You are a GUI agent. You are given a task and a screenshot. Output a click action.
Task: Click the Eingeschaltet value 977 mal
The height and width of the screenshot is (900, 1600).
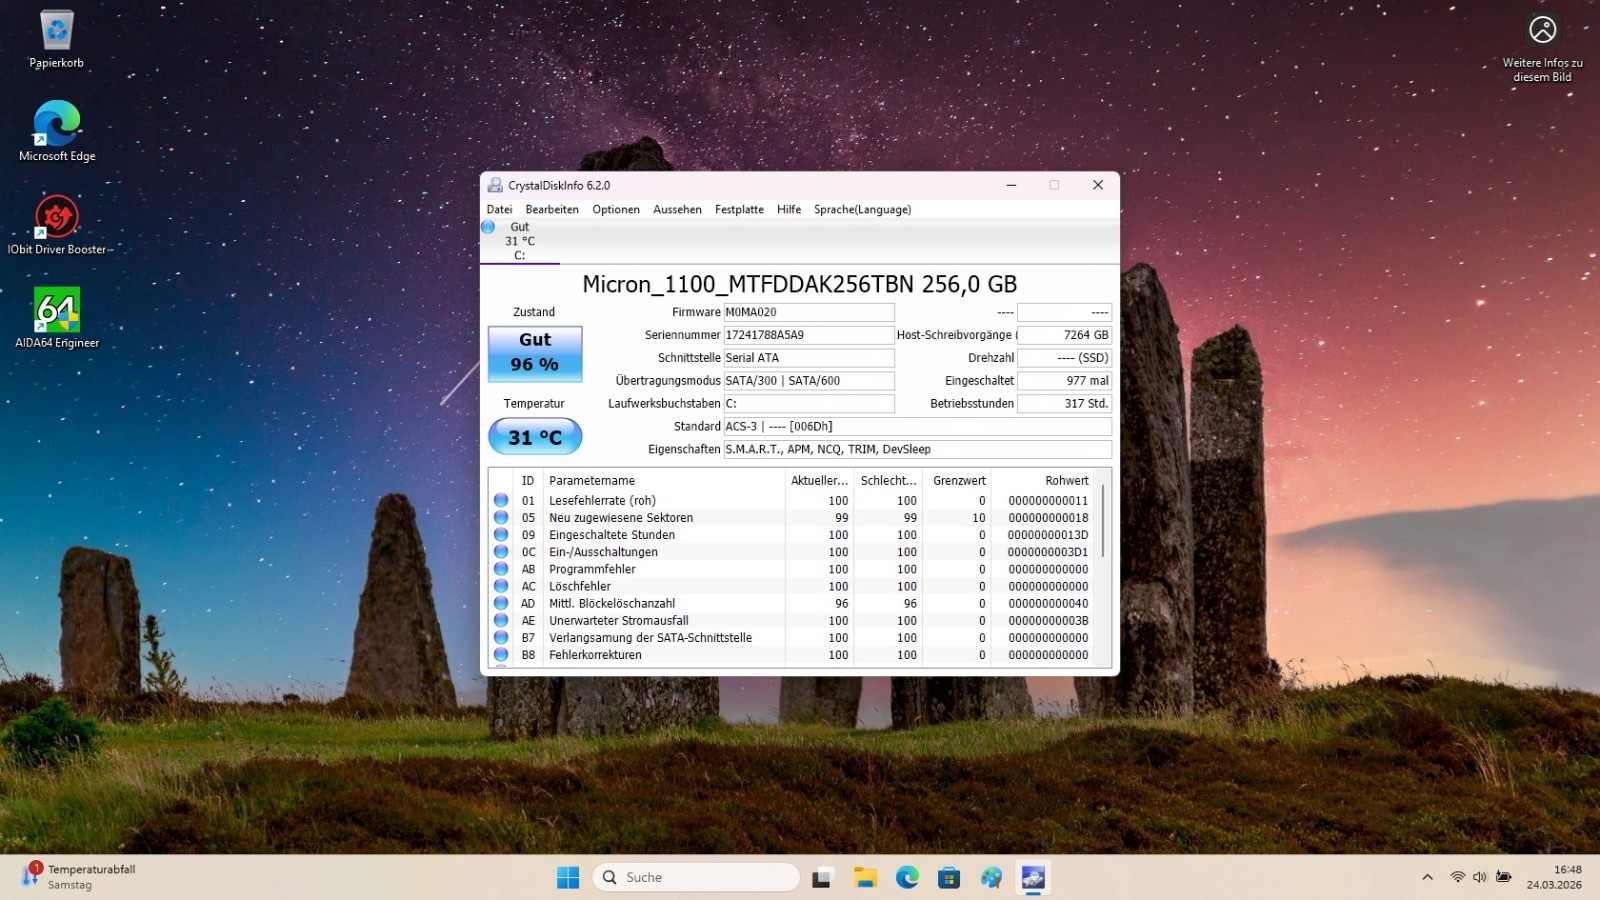pos(1064,381)
